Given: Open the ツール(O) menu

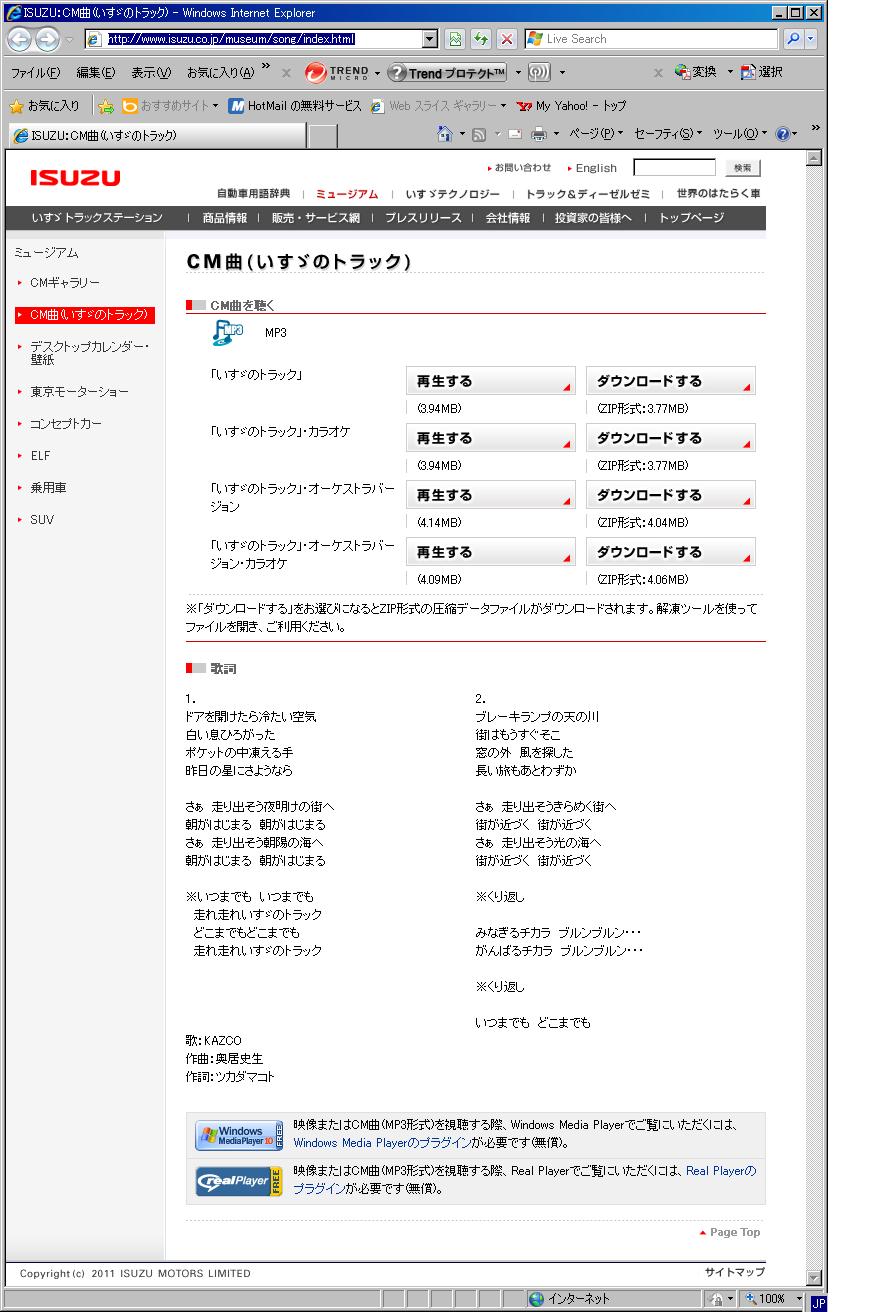Looking at the screenshot, I should 741,134.
